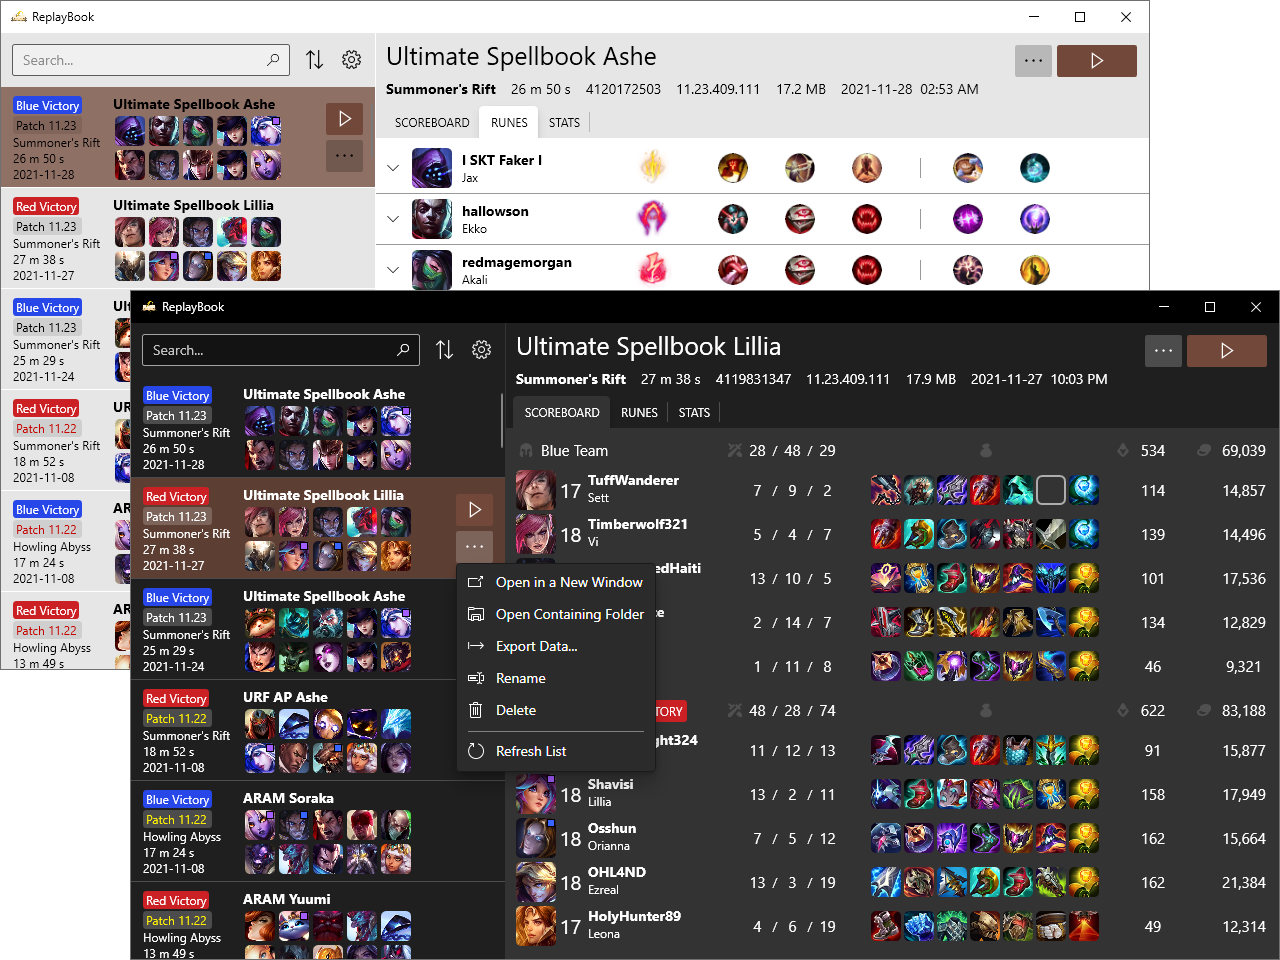The width and height of the screenshot is (1280, 960).
Task: Play Lillia replay from dark list item
Action: click(x=474, y=510)
